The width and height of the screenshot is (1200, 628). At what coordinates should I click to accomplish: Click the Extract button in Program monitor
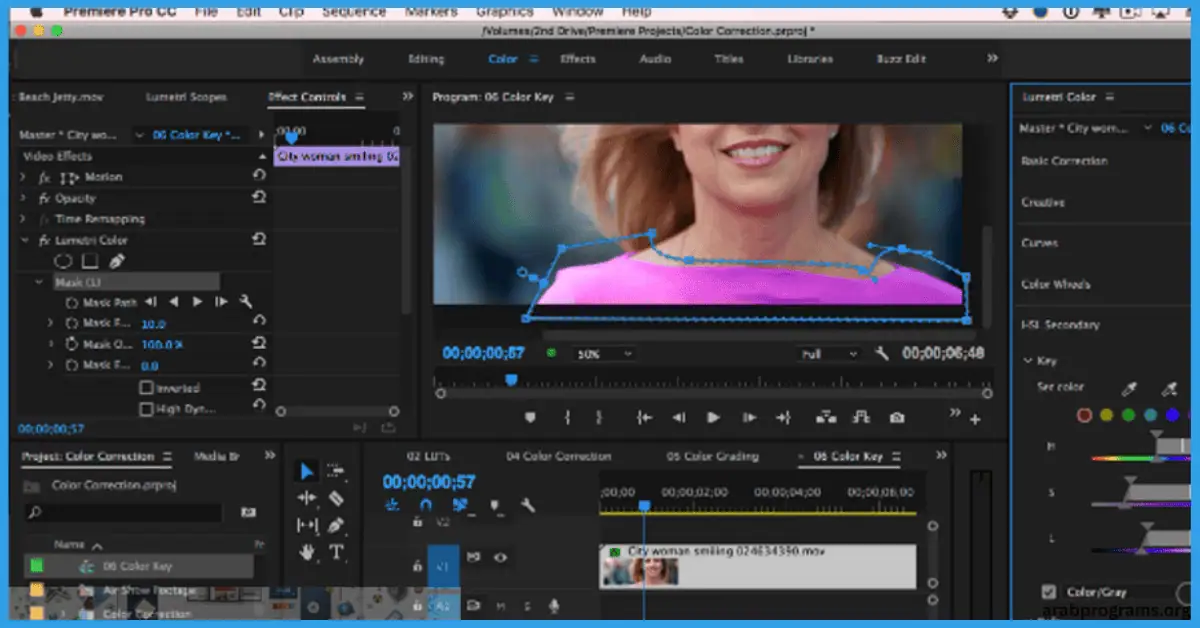pos(861,418)
